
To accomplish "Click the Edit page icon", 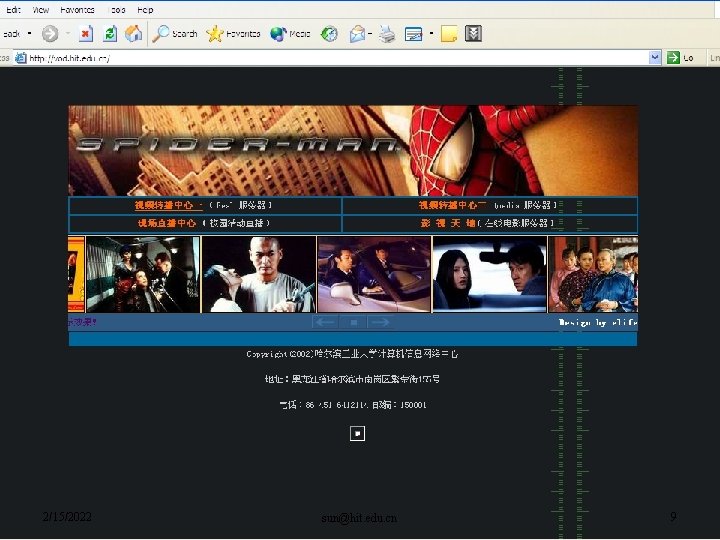I will click(x=413, y=34).
